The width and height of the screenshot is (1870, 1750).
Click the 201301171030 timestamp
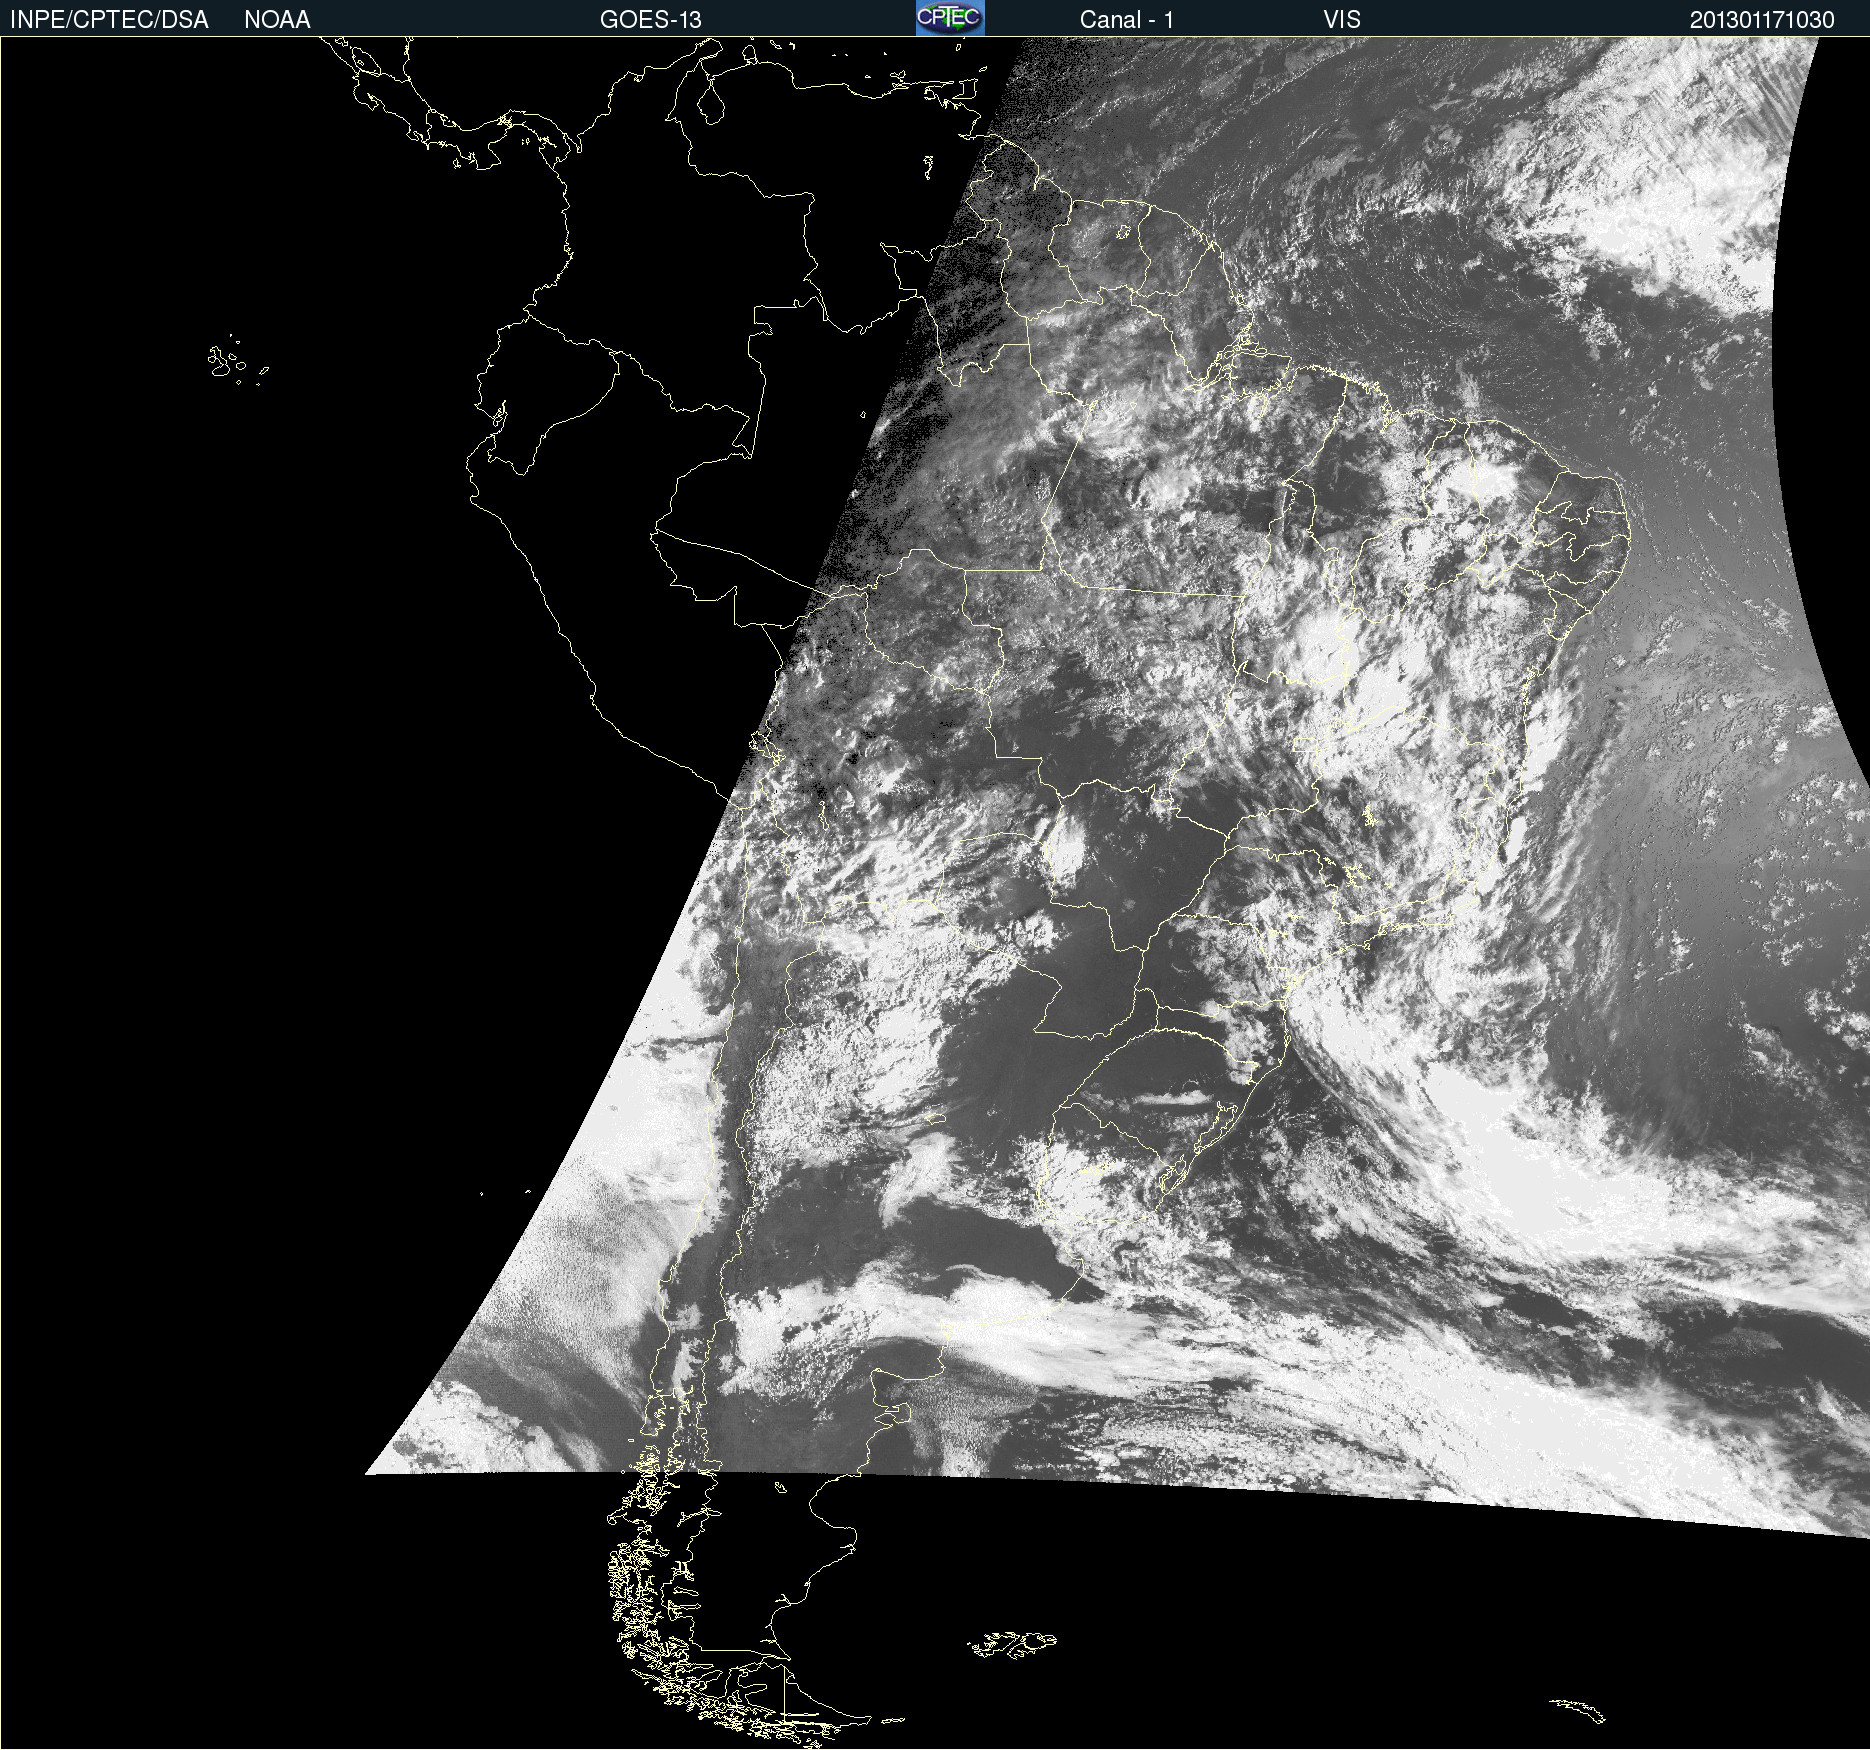[1762, 20]
